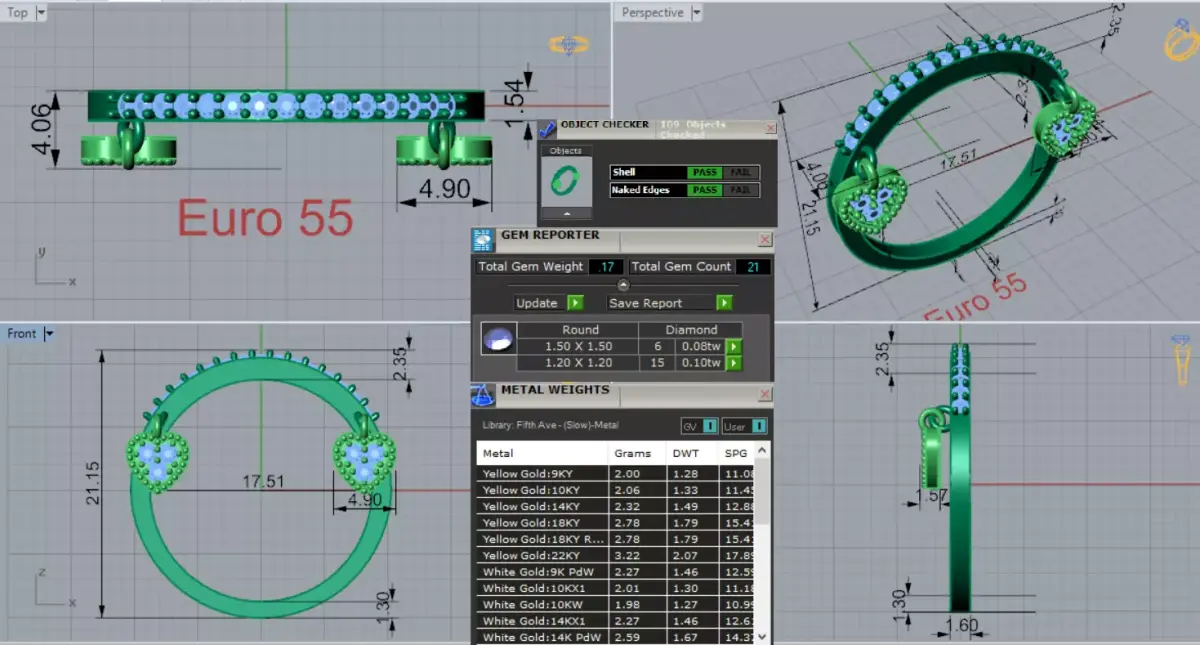Click the Save Report button
The image size is (1200, 645).
(x=645, y=303)
